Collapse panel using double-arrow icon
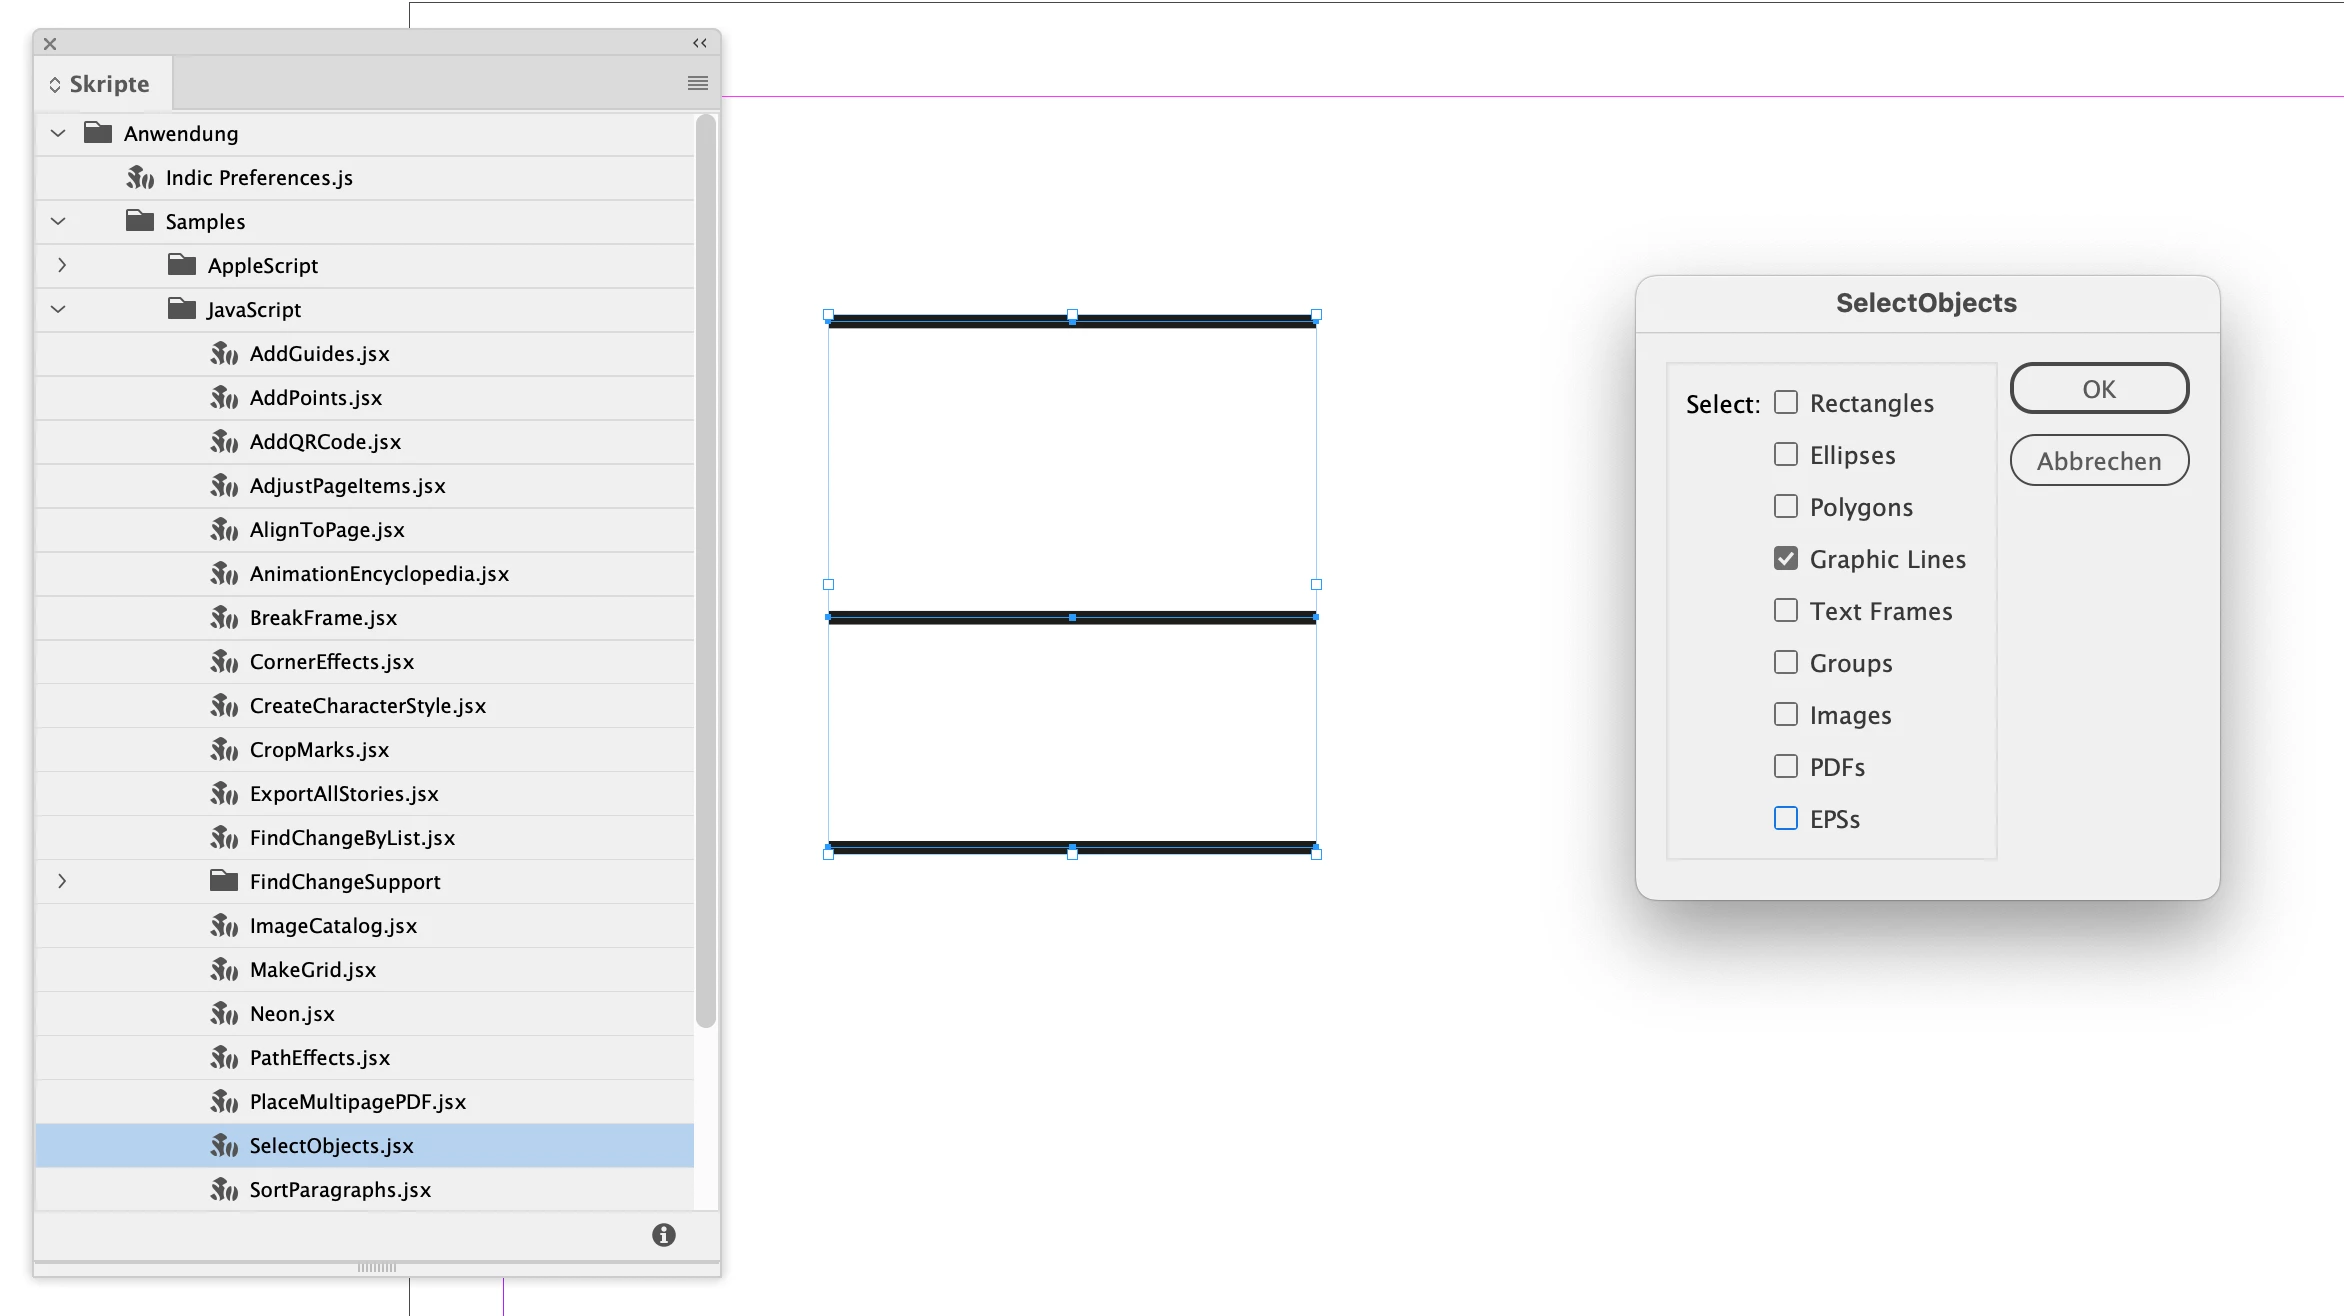This screenshot has width=2344, height=1316. [699, 43]
